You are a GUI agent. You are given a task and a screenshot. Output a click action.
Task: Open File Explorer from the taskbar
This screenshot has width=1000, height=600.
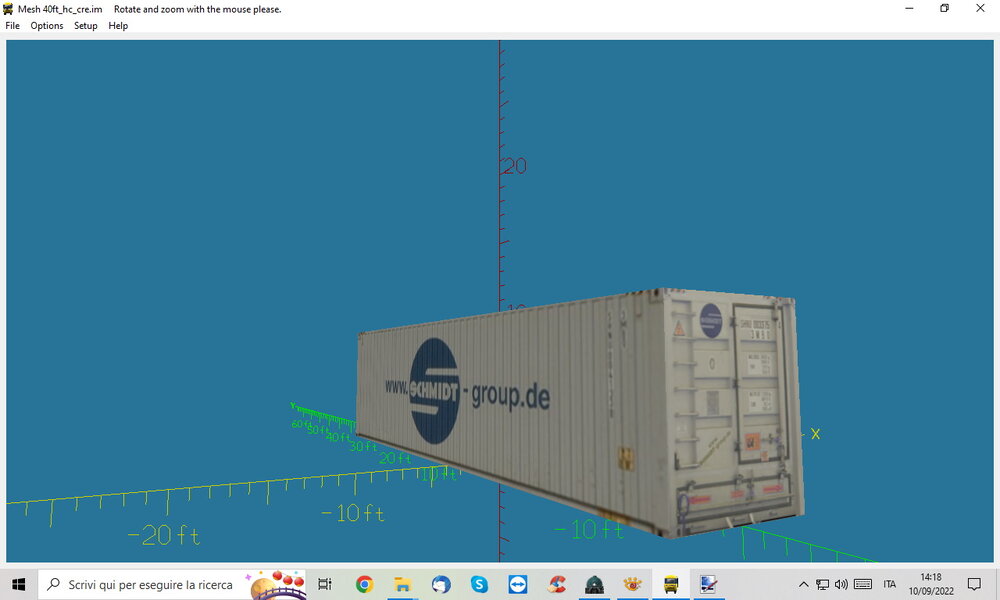402,584
